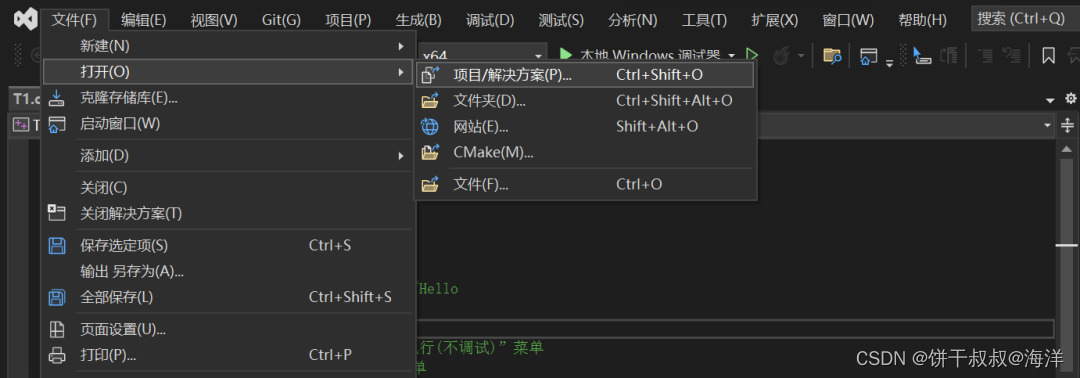
Task: Choose 保存选定项(S) menu entry
Action: [229, 245]
